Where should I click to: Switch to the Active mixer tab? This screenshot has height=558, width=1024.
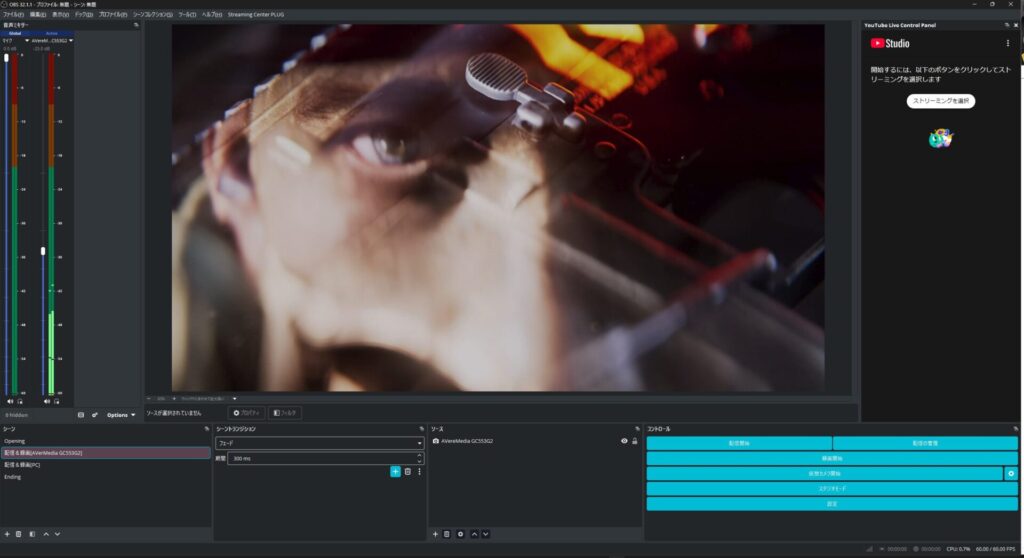click(52, 32)
